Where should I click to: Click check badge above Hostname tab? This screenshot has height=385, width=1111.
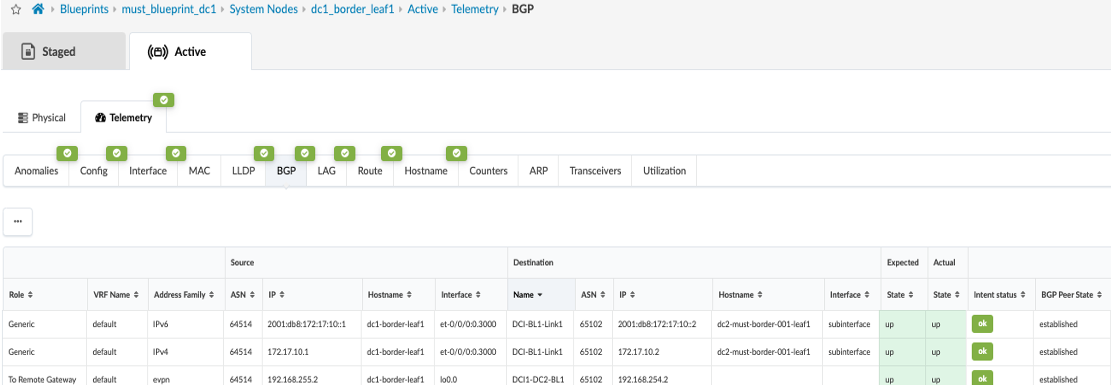point(456,153)
